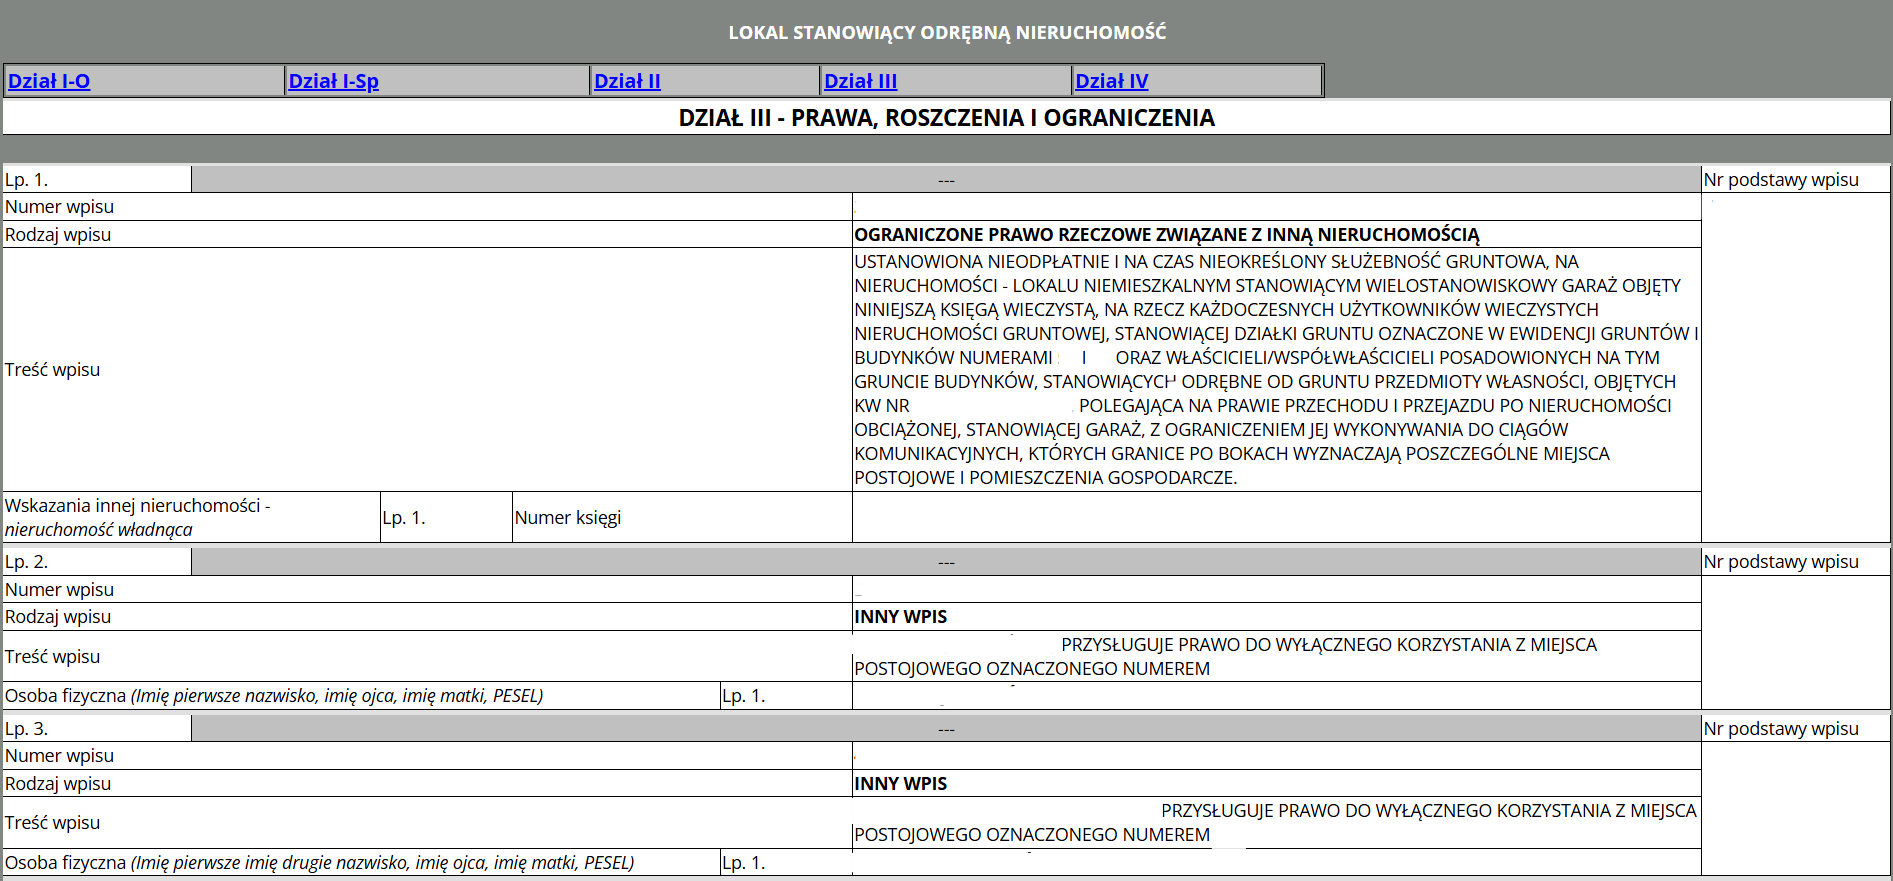Click the 'Numer księgi' label cell

pos(567,518)
